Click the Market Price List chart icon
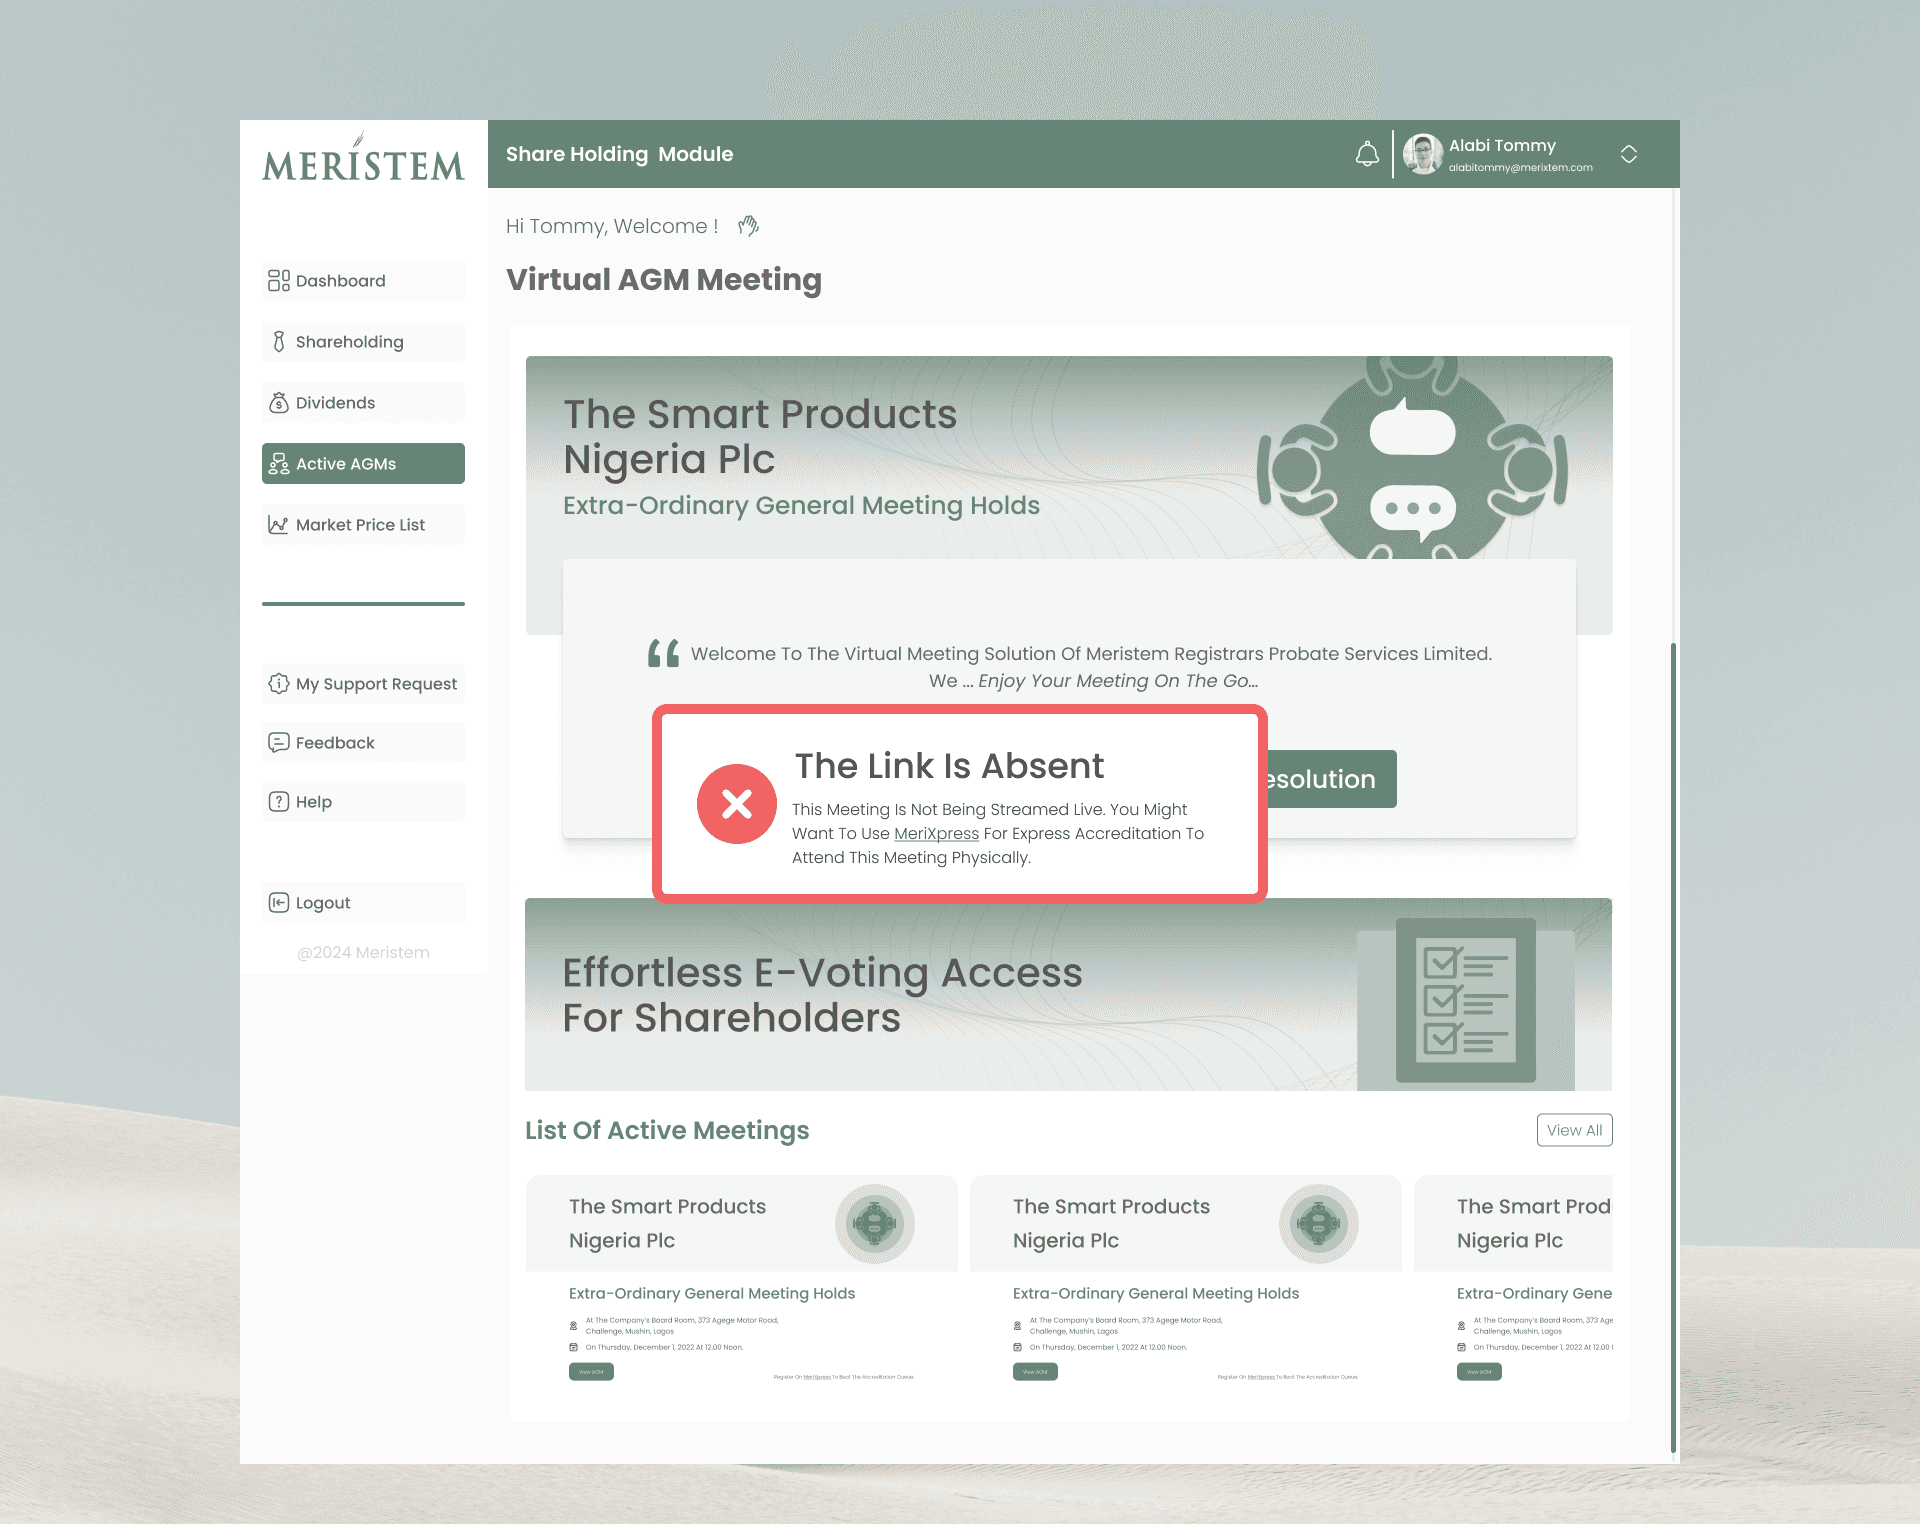This screenshot has width=1920, height=1524. [x=278, y=525]
